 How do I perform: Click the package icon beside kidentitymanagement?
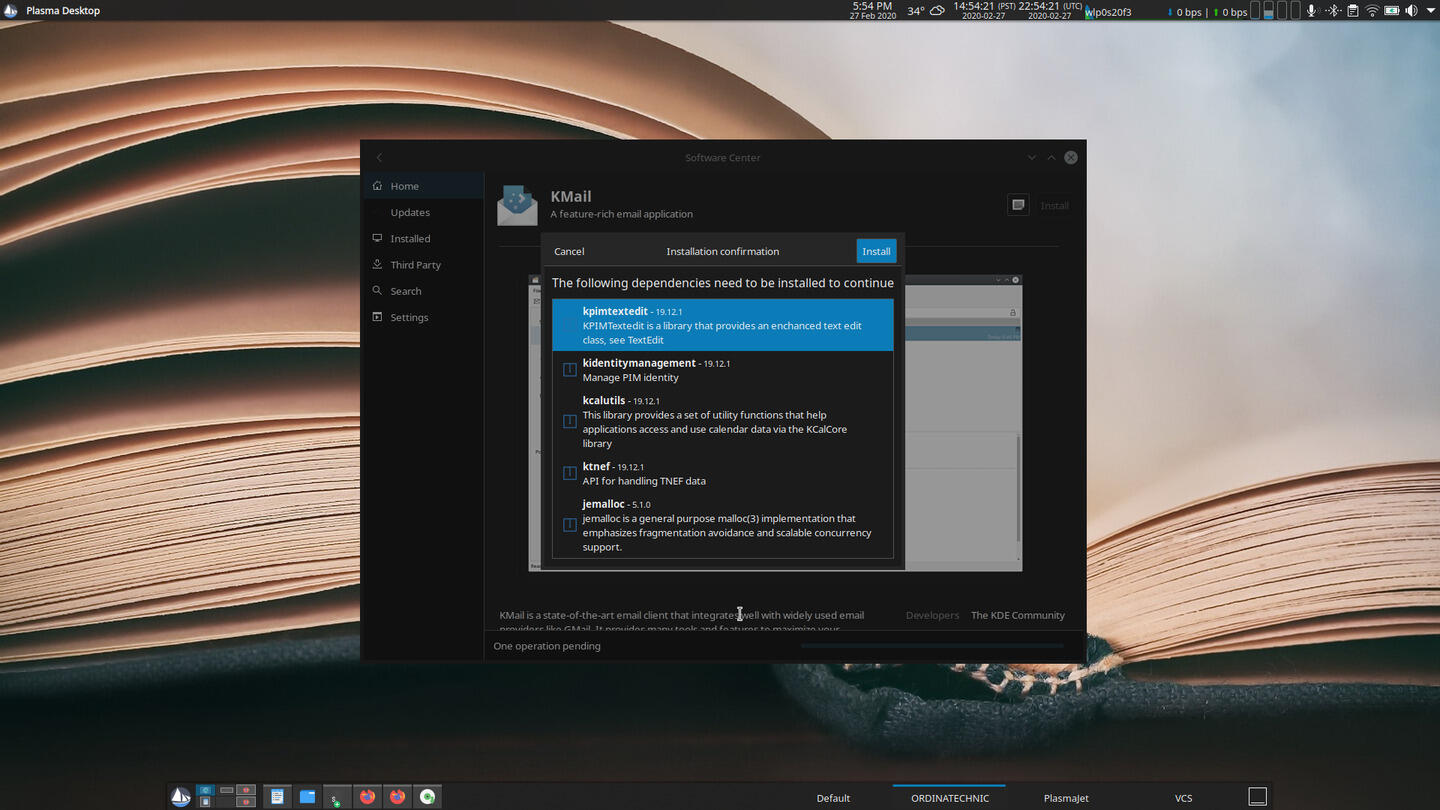pos(569,370)
